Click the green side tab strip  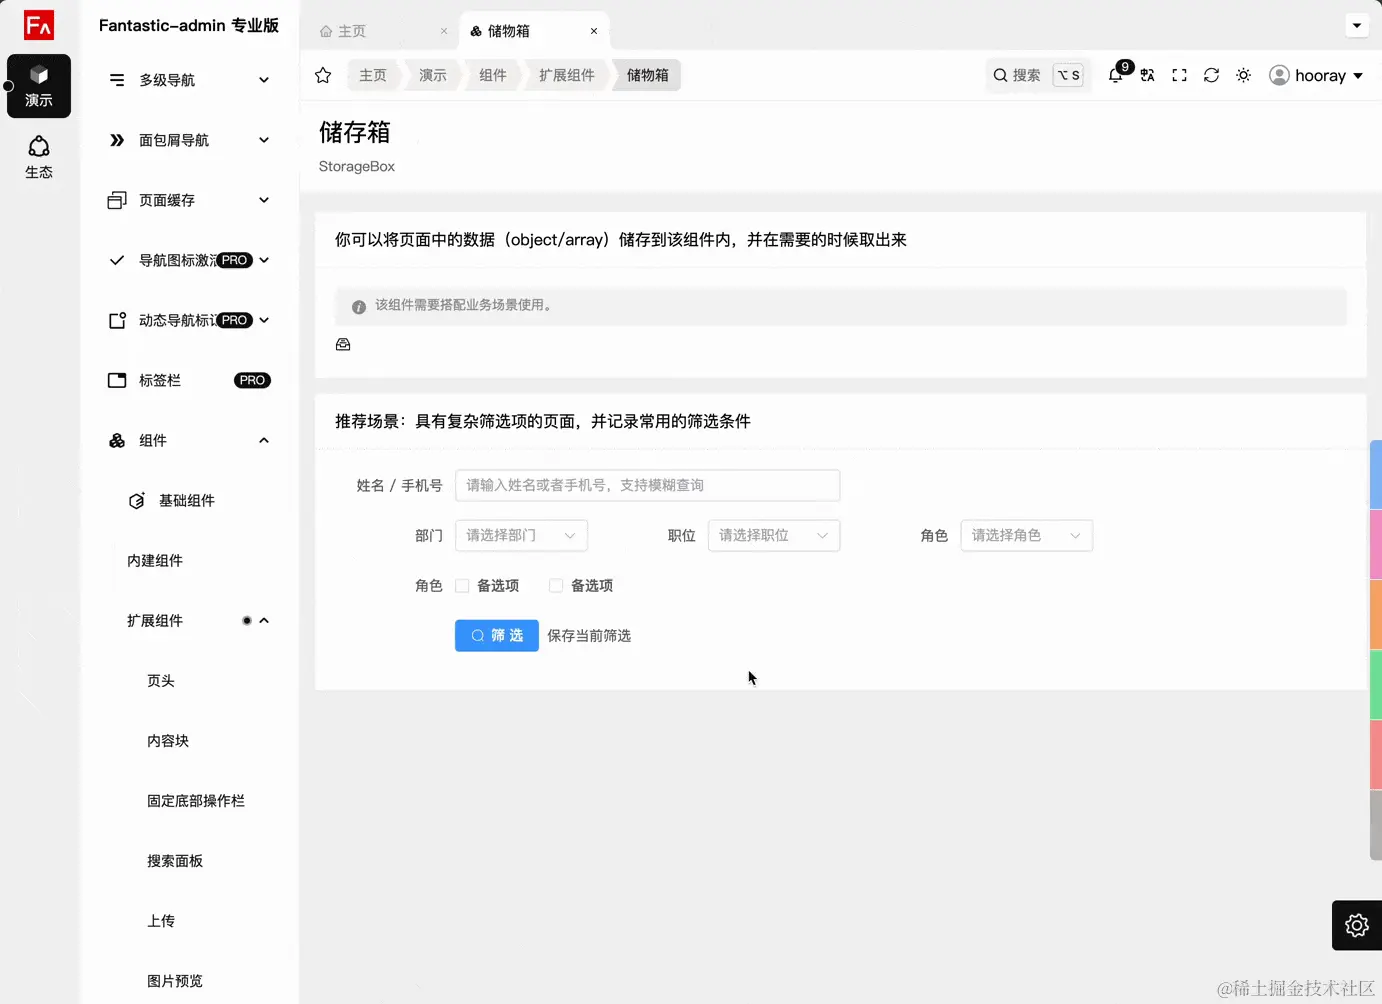1376,685
